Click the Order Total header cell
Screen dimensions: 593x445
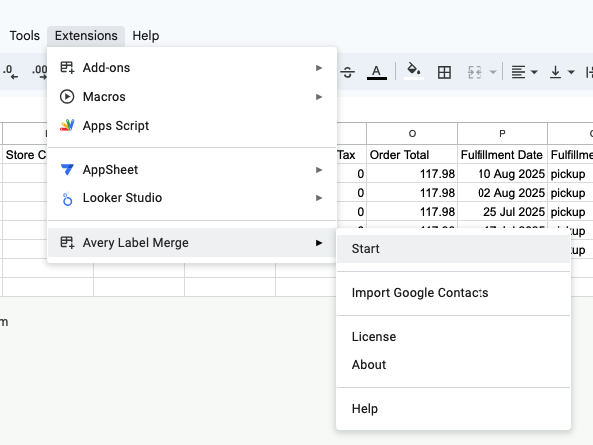point(412,155)
